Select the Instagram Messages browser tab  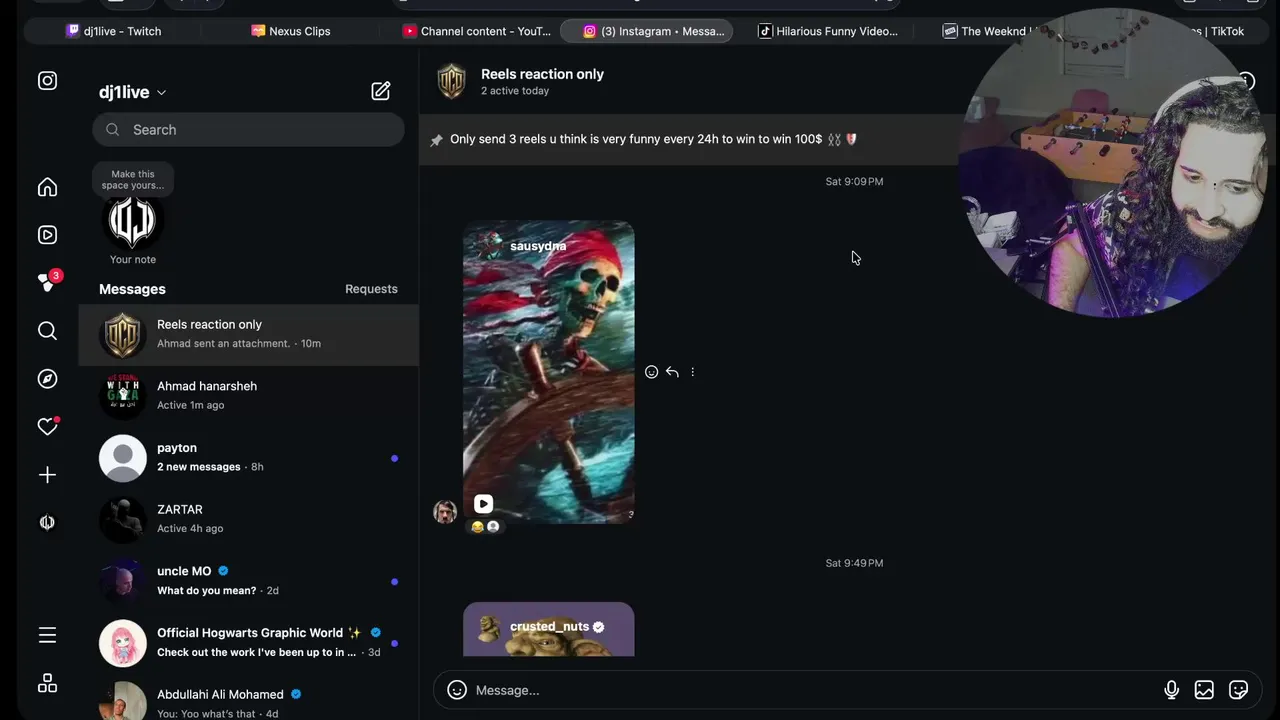click(x=646, y=31)
